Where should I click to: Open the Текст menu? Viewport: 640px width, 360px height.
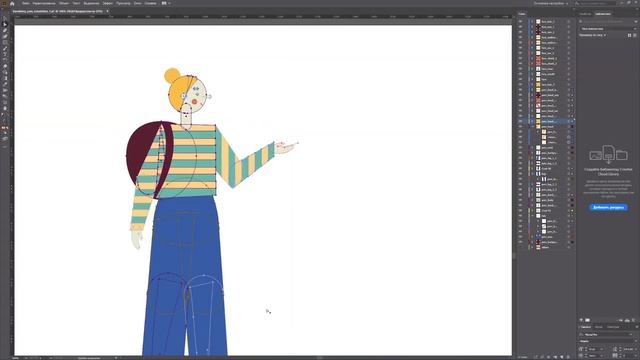(76, 3)
